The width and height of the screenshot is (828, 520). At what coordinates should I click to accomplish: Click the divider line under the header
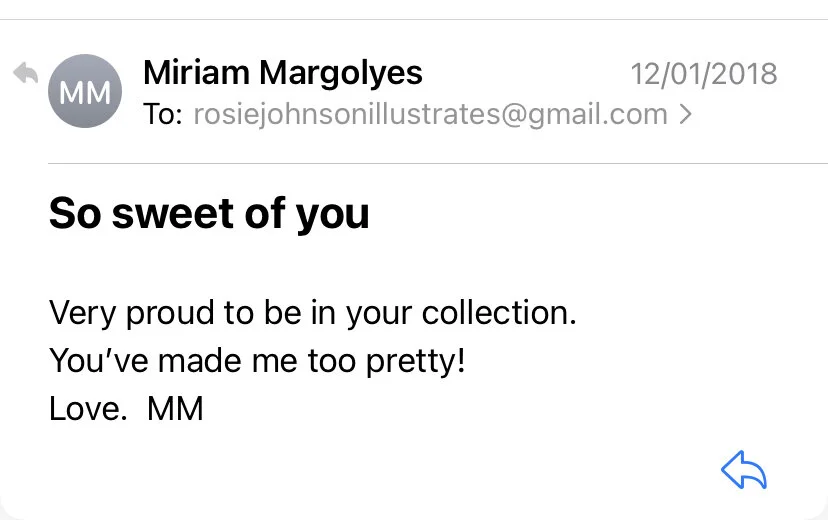pyautogui.click(x=438, y=163)
